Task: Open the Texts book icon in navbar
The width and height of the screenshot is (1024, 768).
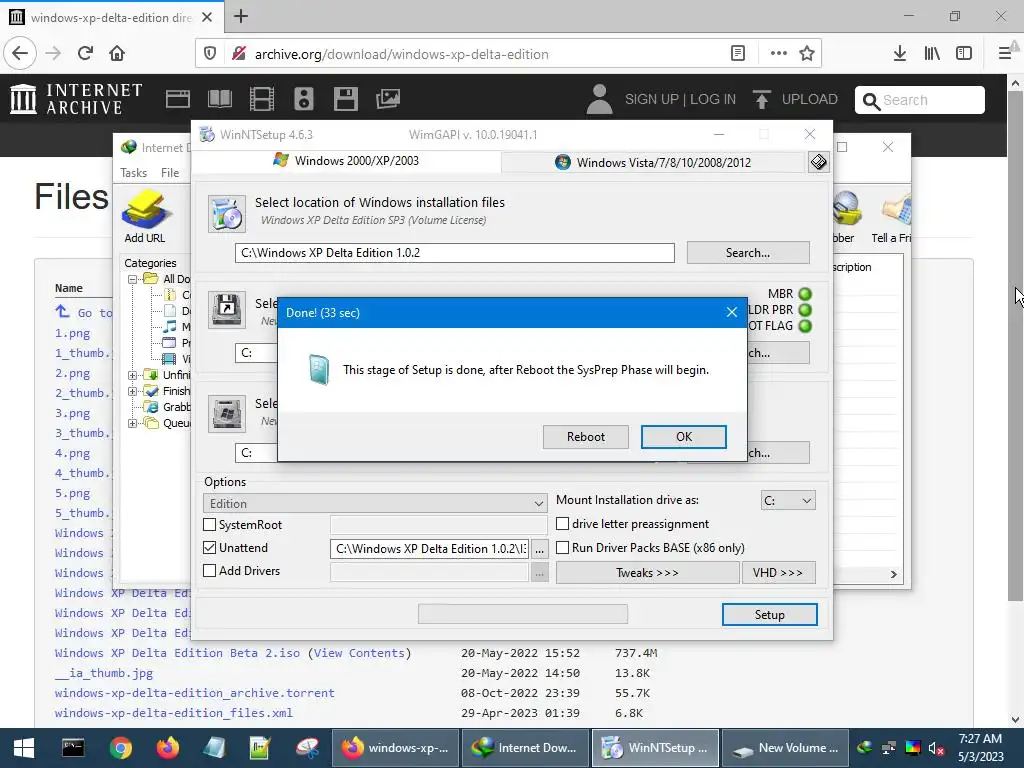Action: point(219,99)
